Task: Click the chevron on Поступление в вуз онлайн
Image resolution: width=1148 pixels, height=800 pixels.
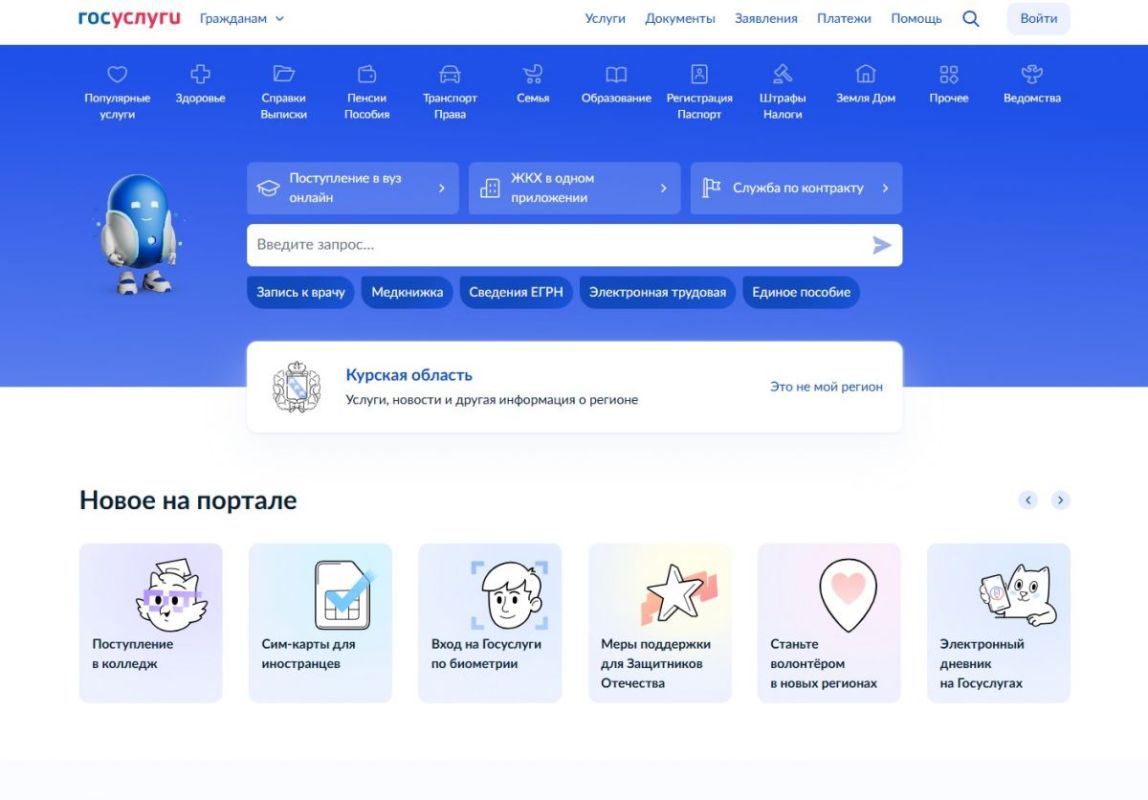Action: [441, 188]
